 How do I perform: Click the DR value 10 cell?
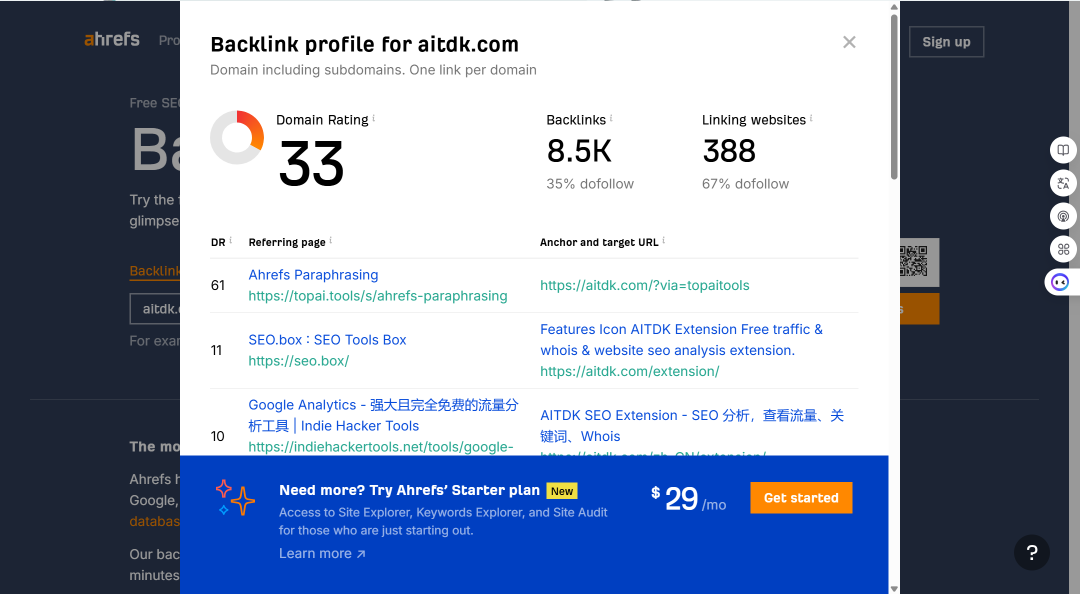point(218,436)
